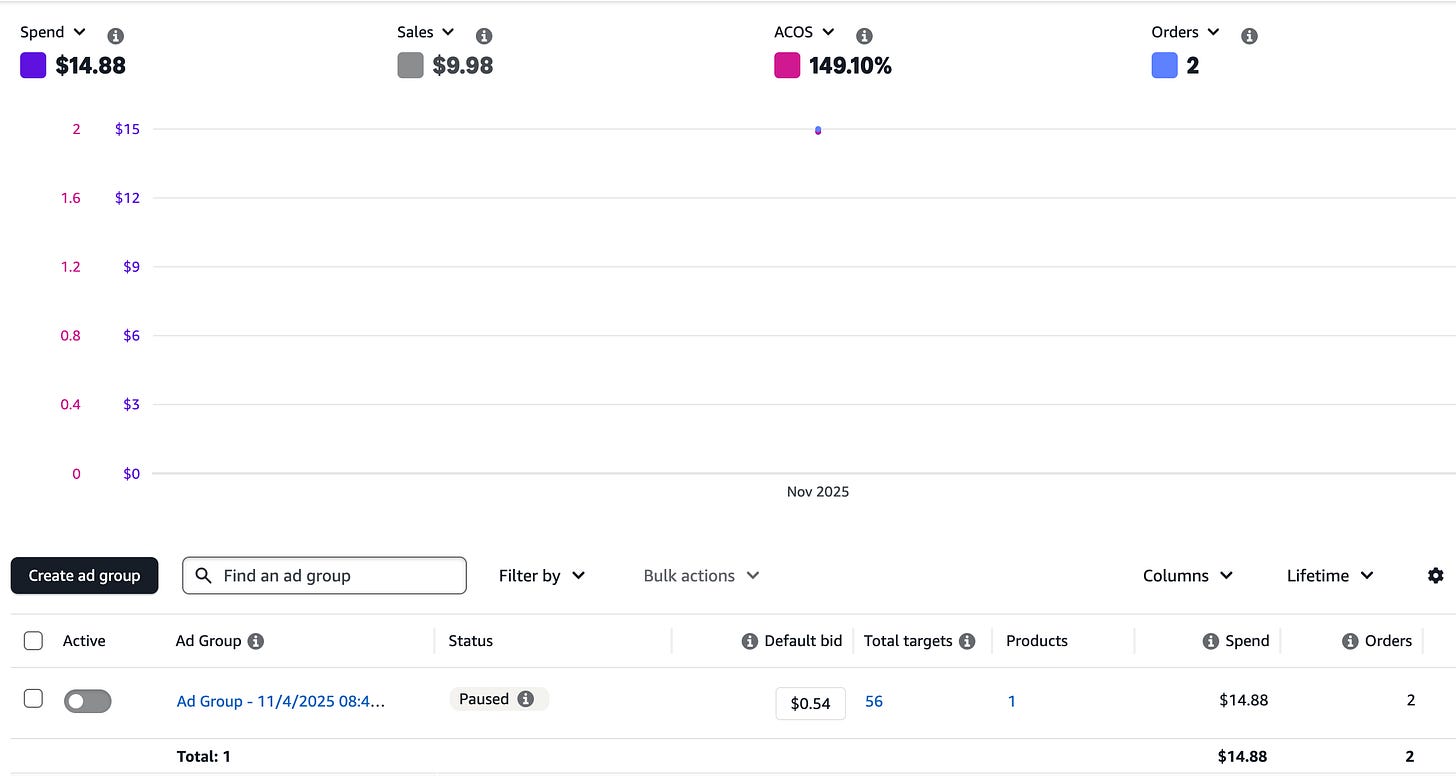Toggle the ad group Active switch
Viewport: 1456px width, 776px height.
tap(88, 701)
